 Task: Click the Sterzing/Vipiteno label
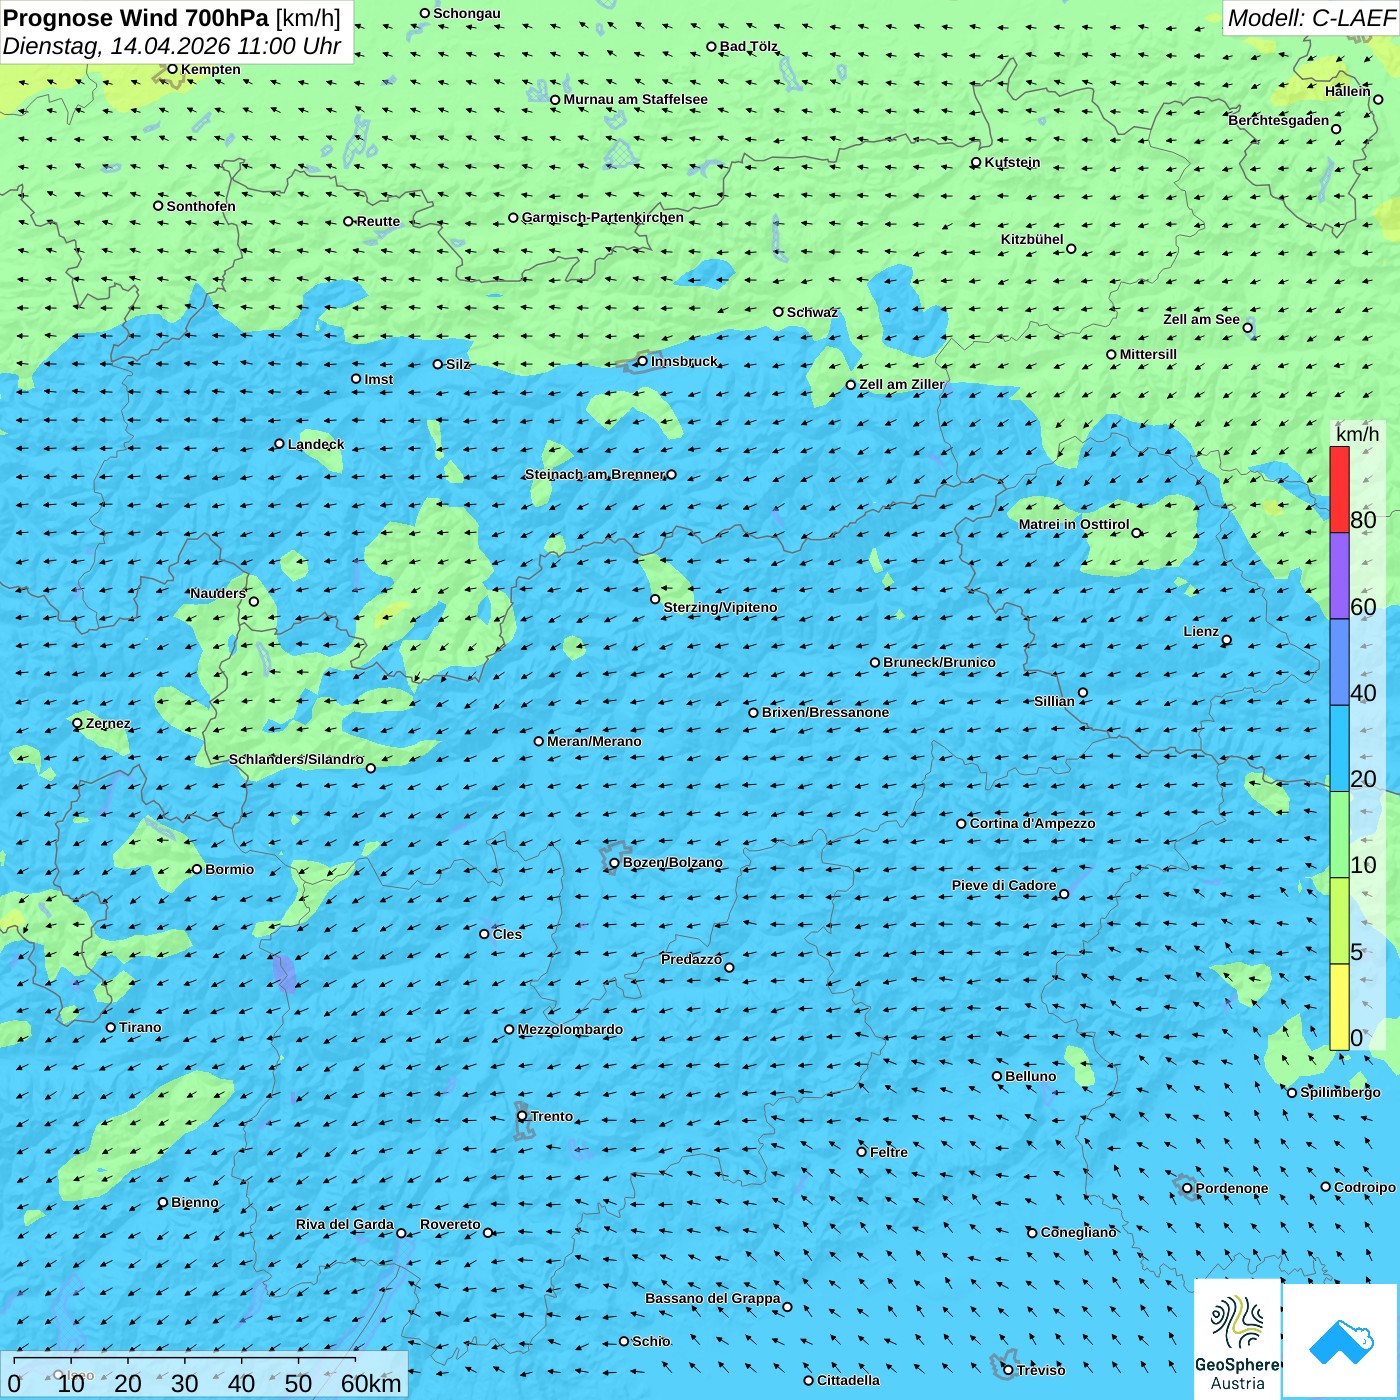click(720, 607)
